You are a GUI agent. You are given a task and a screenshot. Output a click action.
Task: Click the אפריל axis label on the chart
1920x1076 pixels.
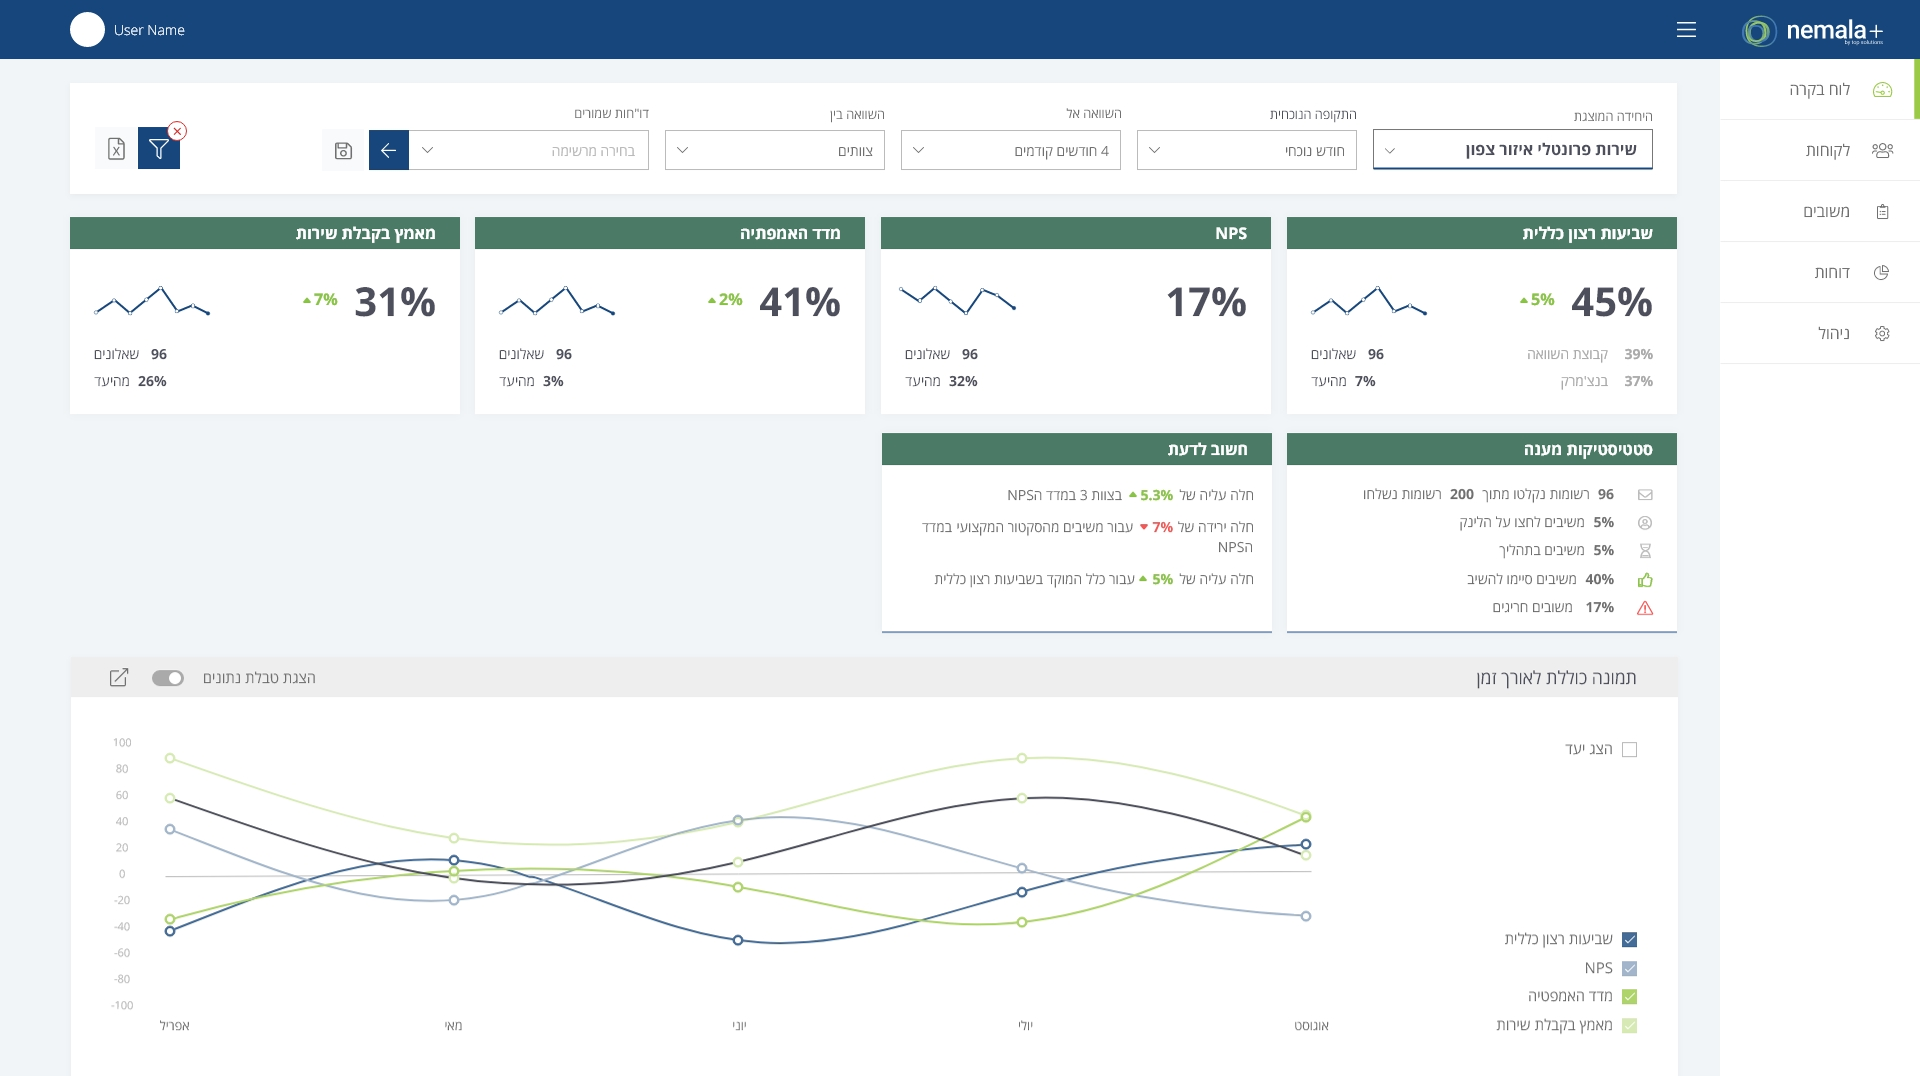coord(175,1026)
